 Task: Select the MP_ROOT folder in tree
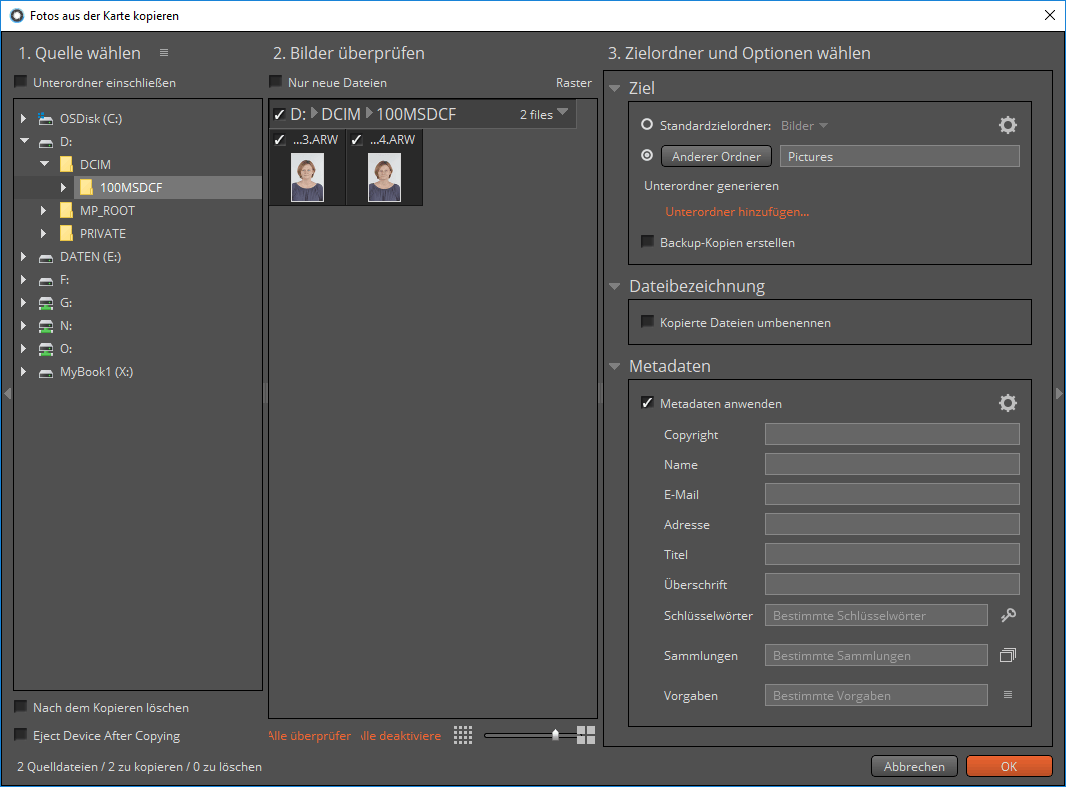(x=107, y=211)
